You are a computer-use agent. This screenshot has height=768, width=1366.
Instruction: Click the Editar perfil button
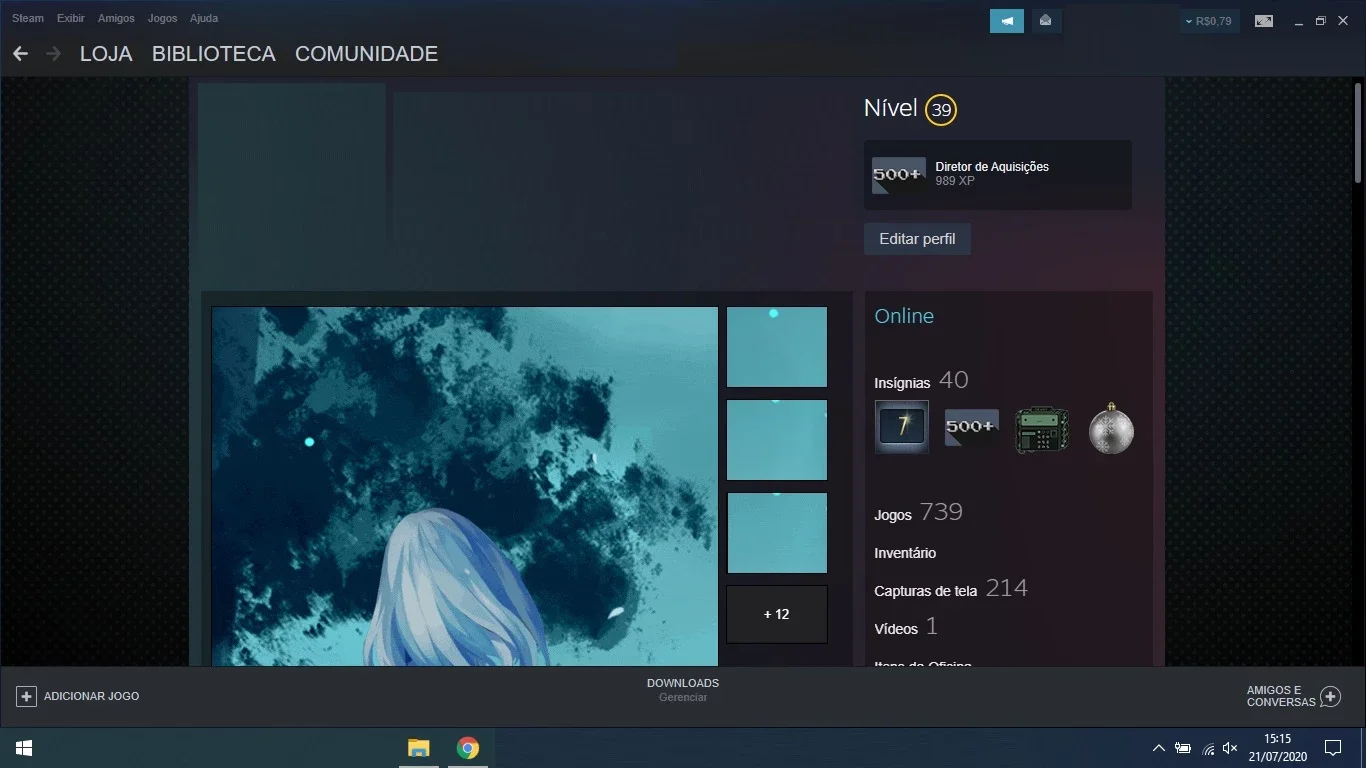(x=917, y=239)
